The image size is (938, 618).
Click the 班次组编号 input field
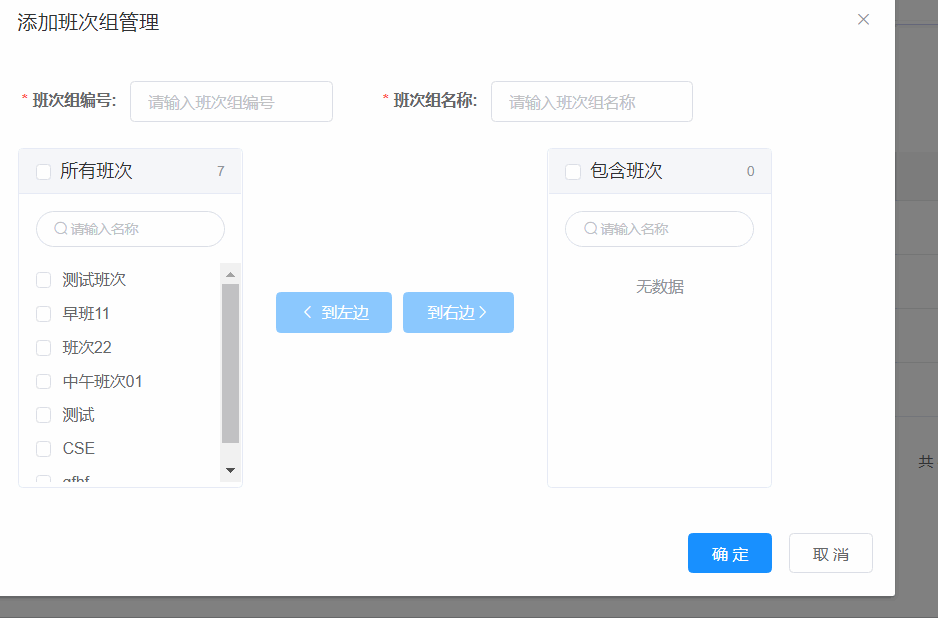(x=231, y=101)
